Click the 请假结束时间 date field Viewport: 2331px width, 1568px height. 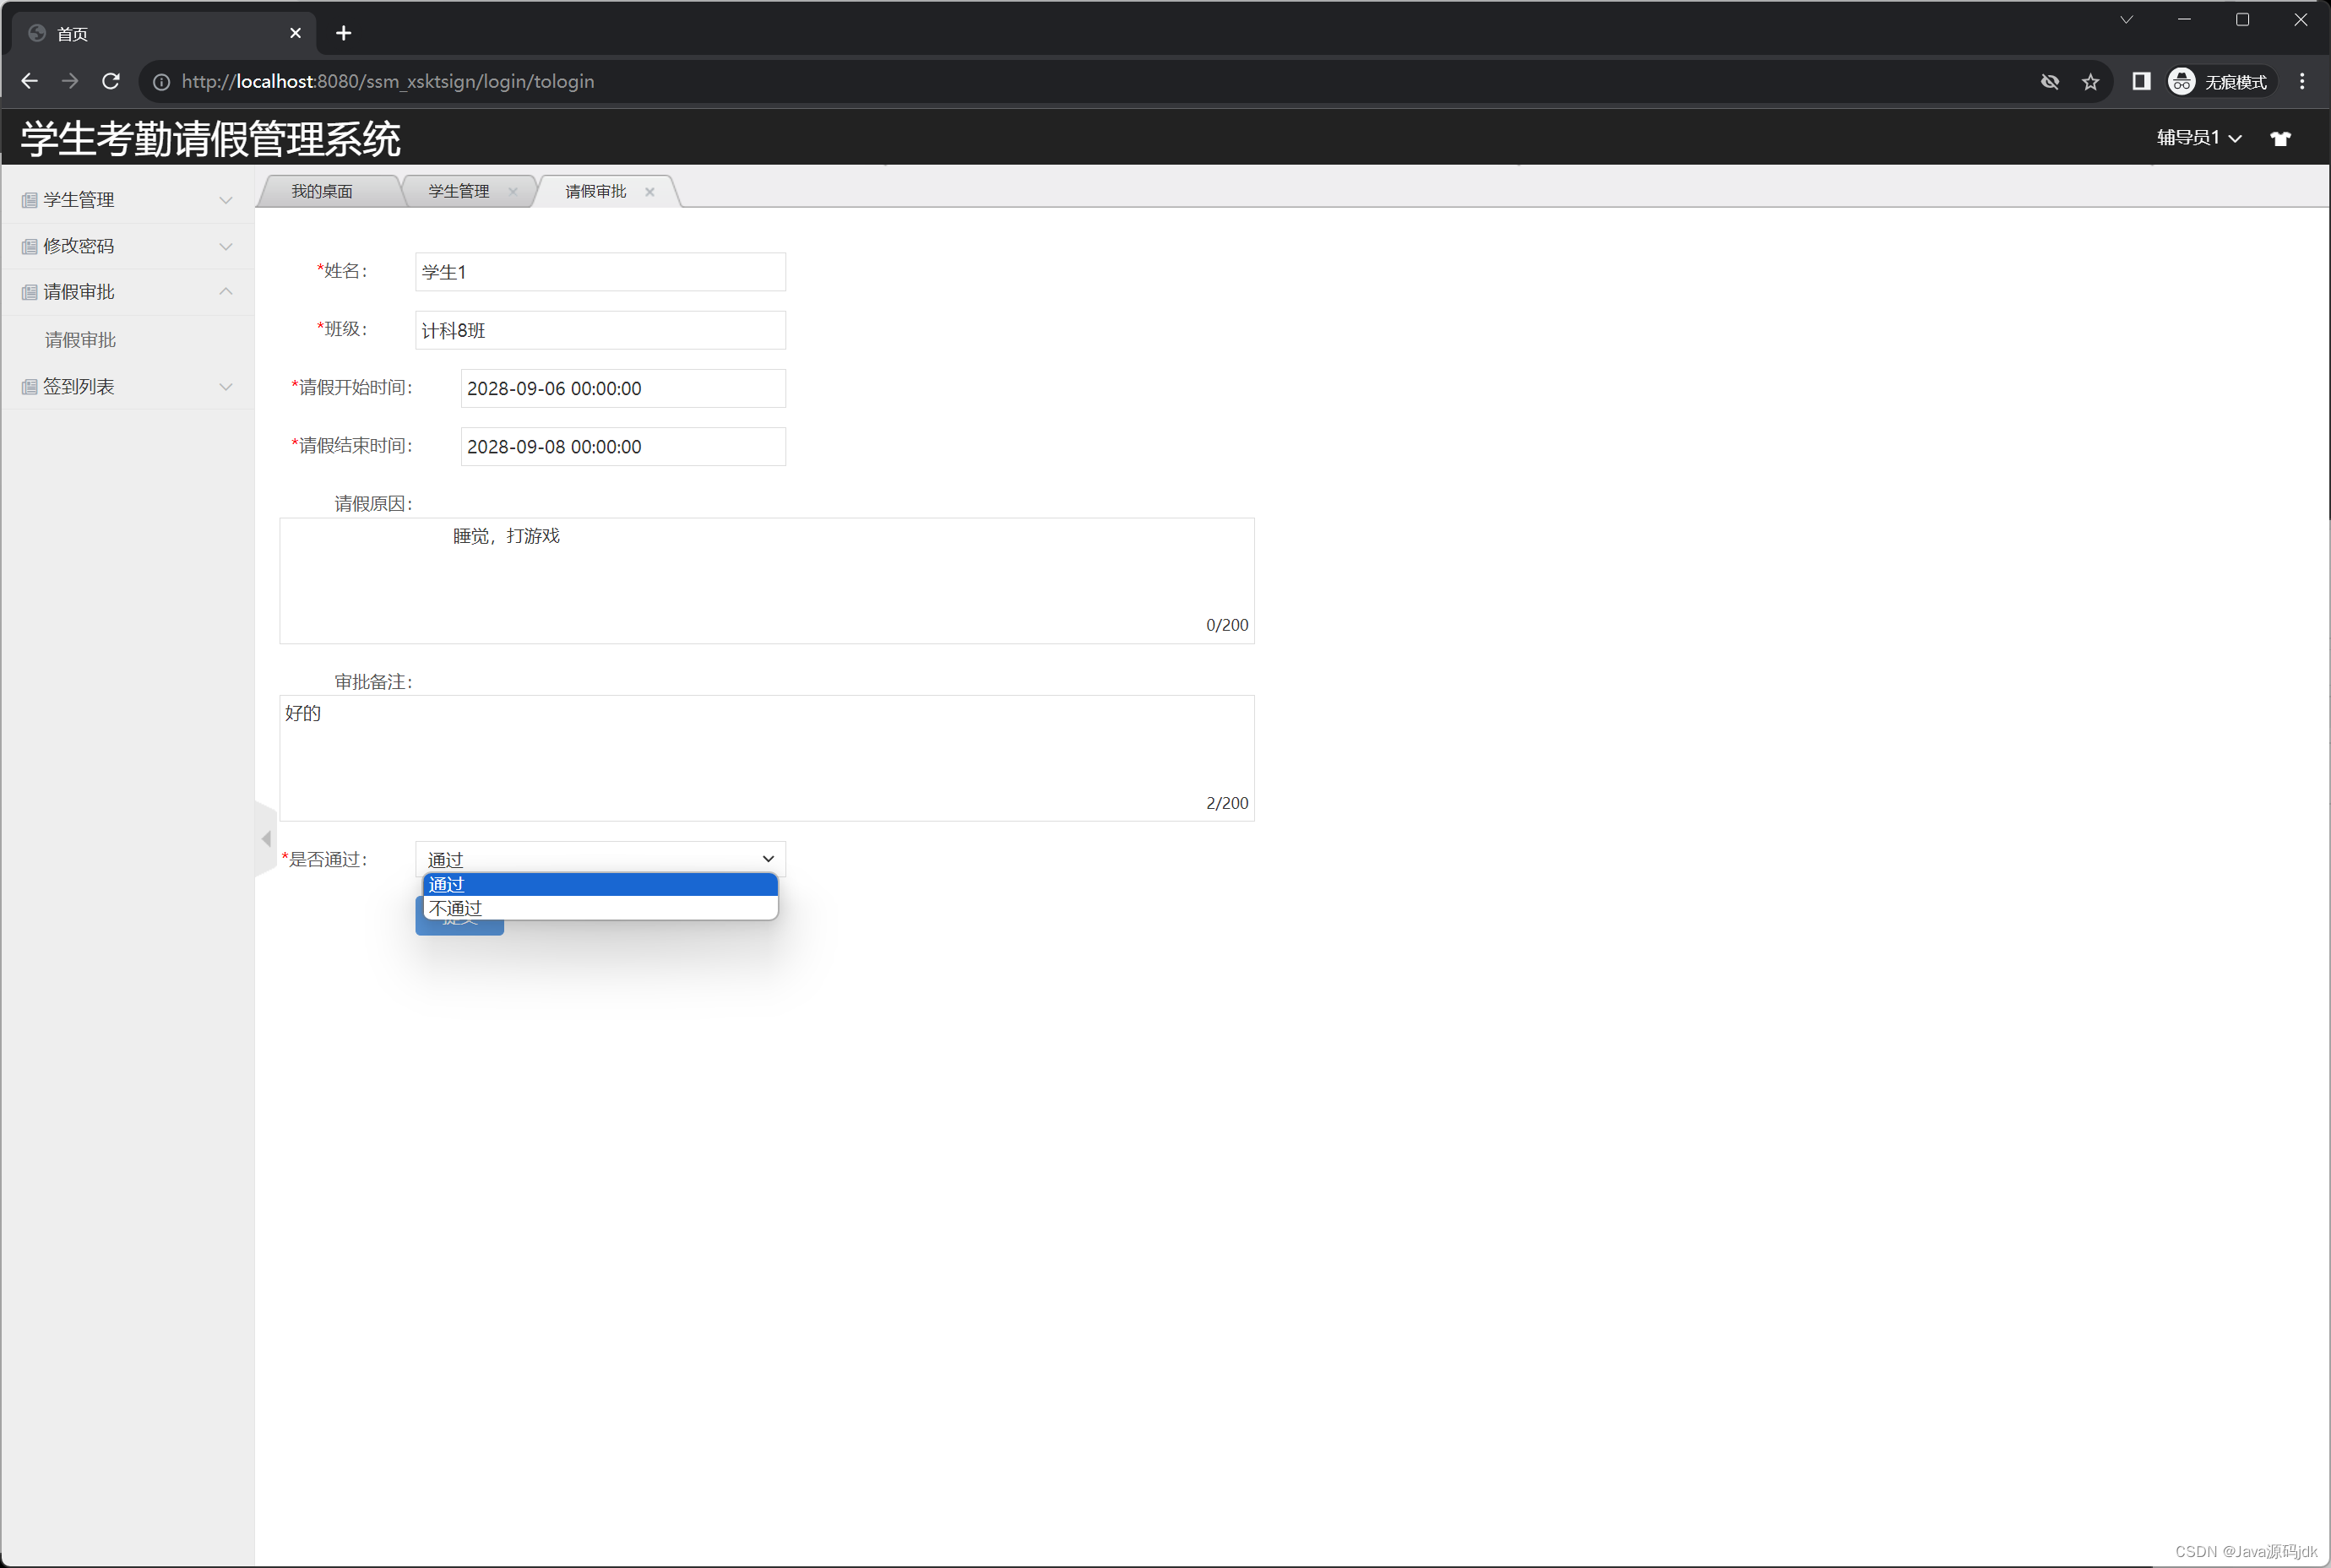(623, 447)
